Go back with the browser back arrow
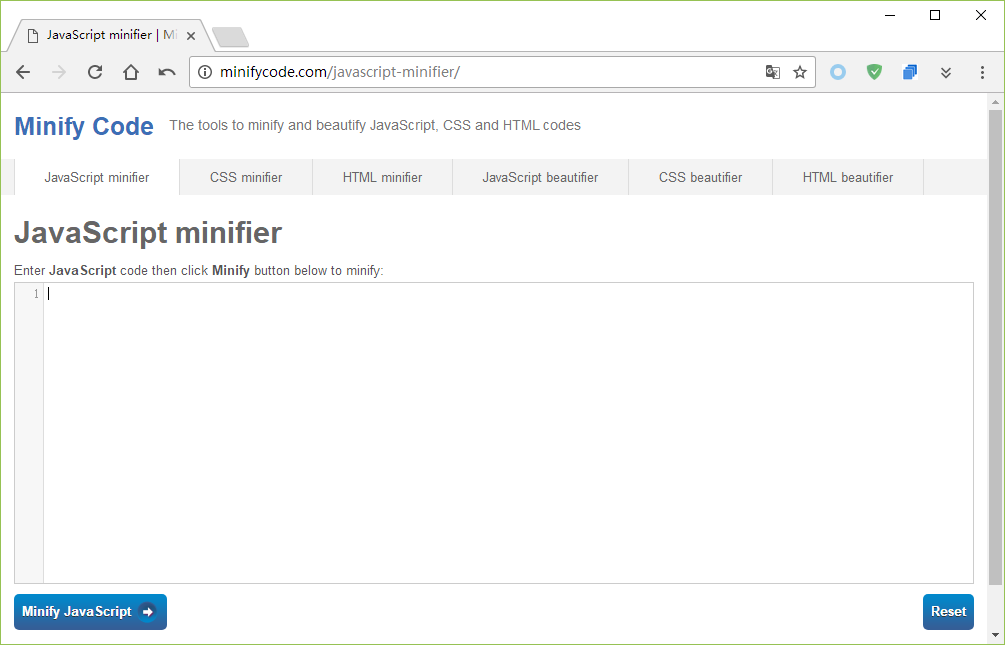The width and height of the screenshot is (1005, 645). pos(23,72)
